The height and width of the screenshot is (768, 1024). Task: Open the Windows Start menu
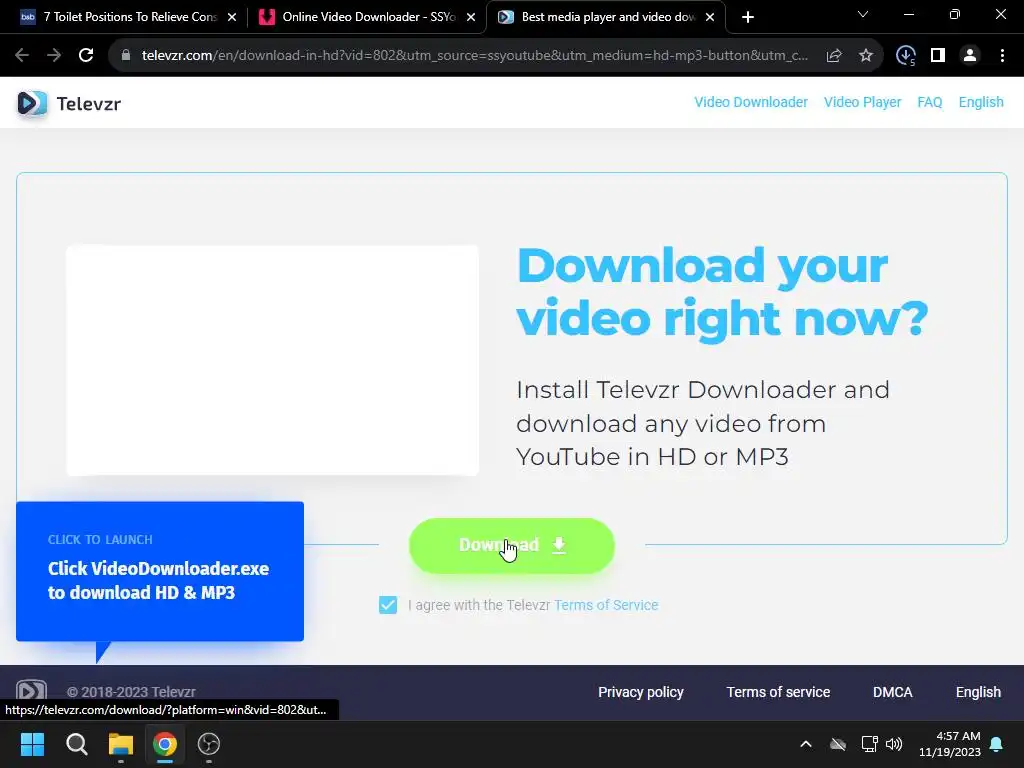tap(32, 744)
